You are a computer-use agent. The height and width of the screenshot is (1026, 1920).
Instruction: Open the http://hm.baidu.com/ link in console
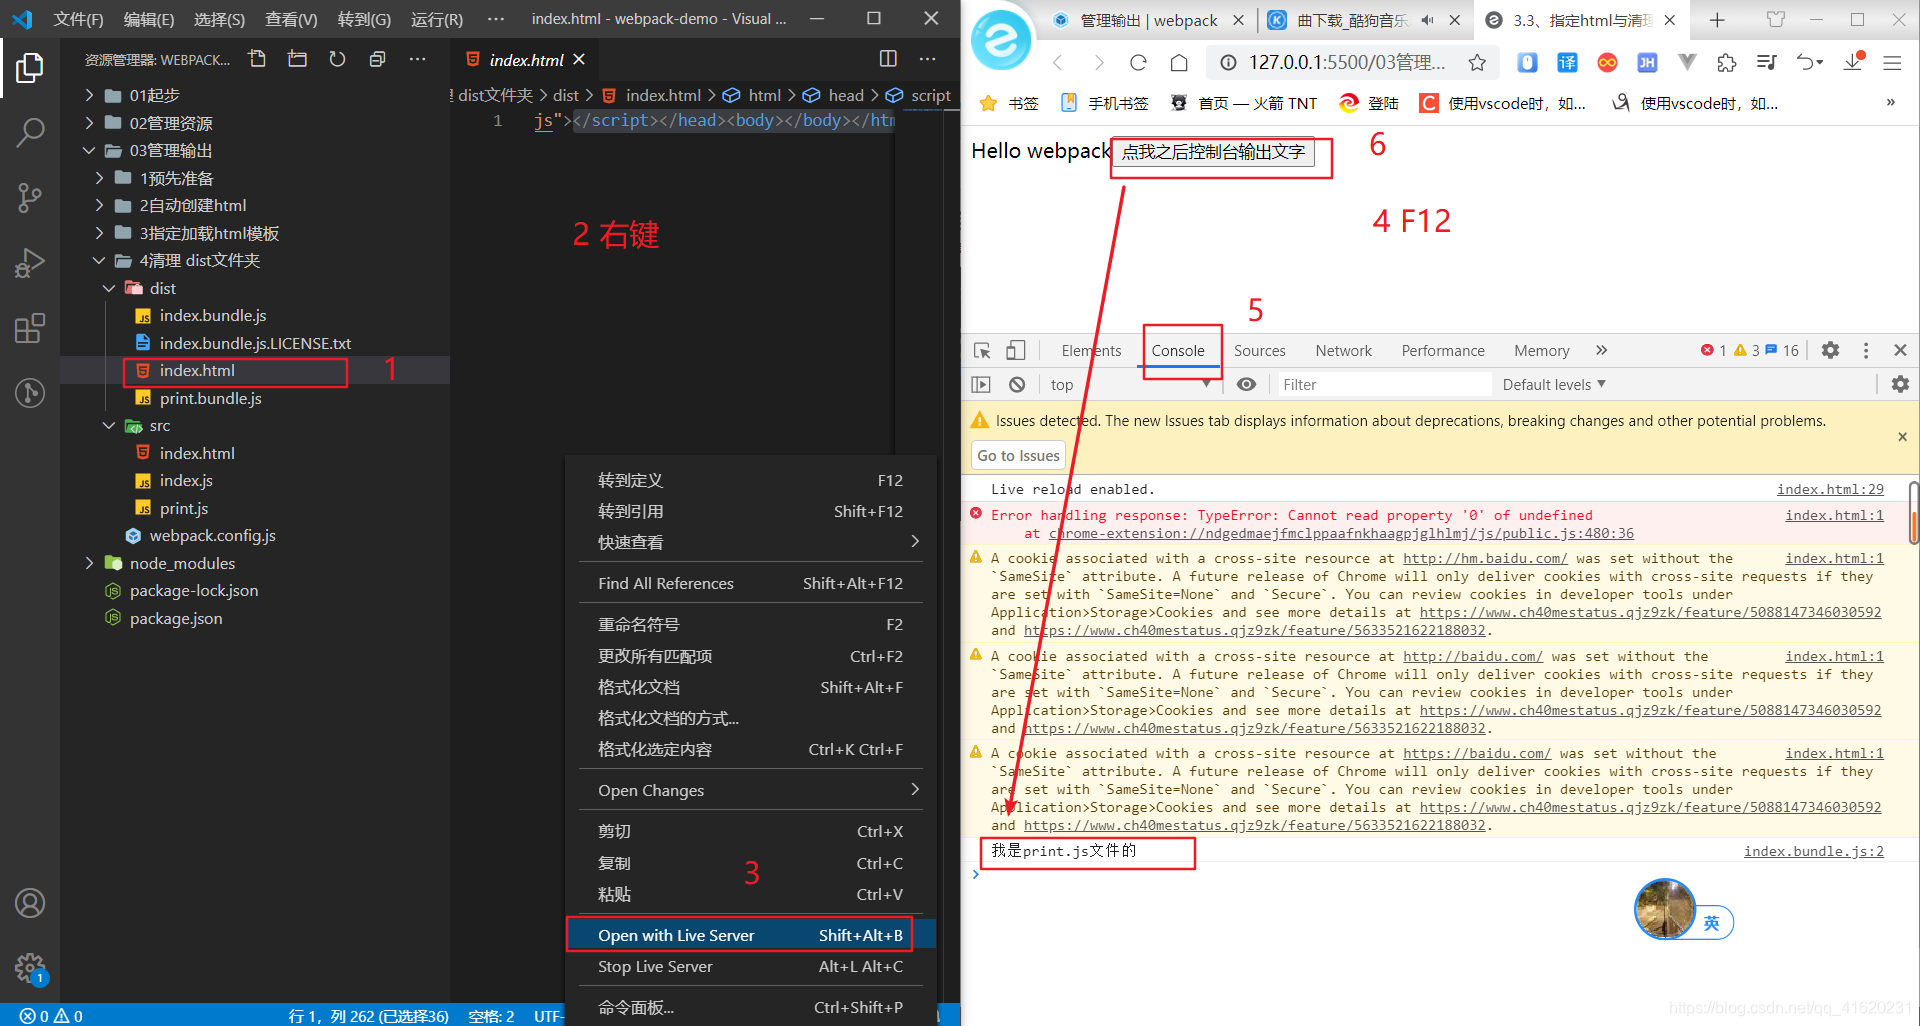(x=1485, y=558)
